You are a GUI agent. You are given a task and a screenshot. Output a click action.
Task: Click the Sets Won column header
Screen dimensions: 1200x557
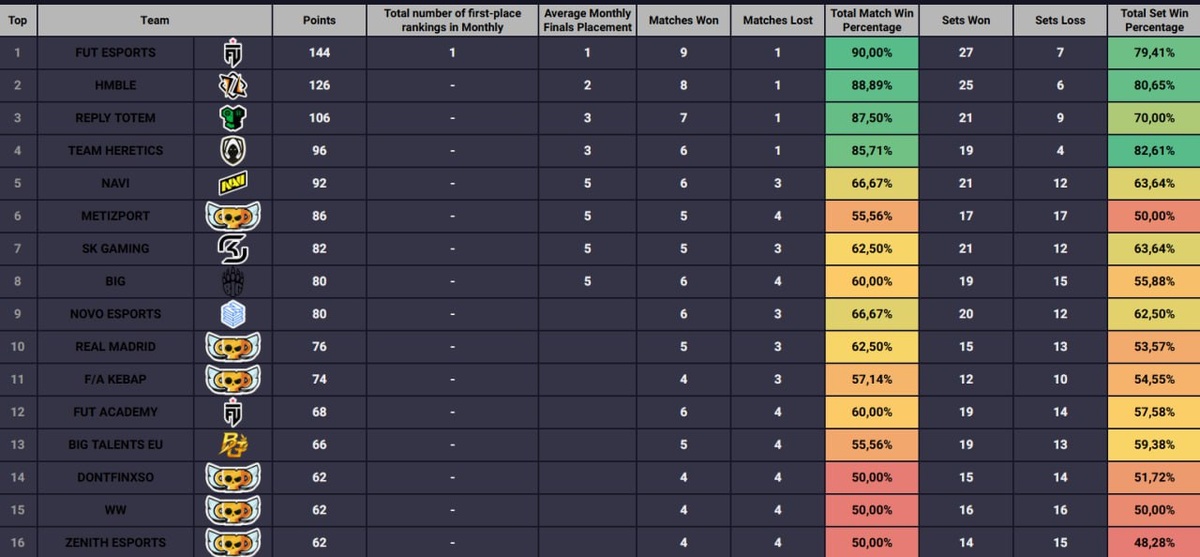click(x=966, y=20)
